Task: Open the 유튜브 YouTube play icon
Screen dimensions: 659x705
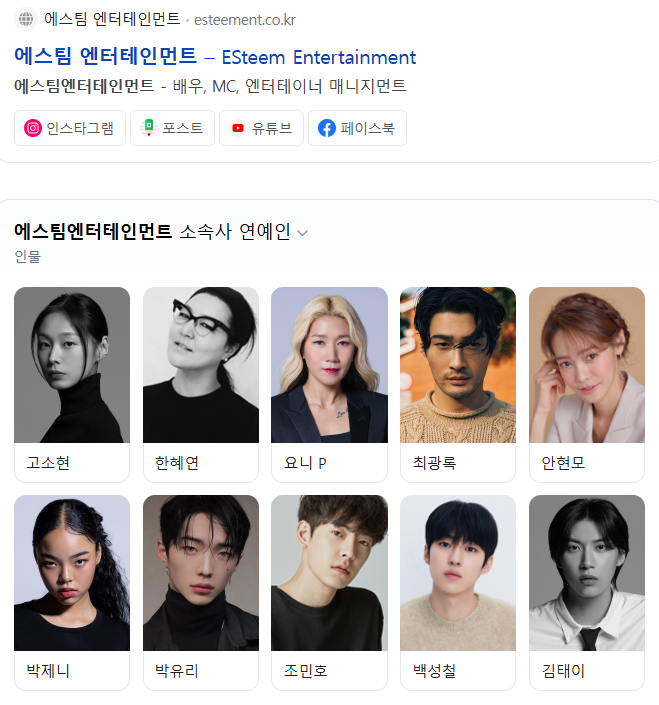Action: 238,128
